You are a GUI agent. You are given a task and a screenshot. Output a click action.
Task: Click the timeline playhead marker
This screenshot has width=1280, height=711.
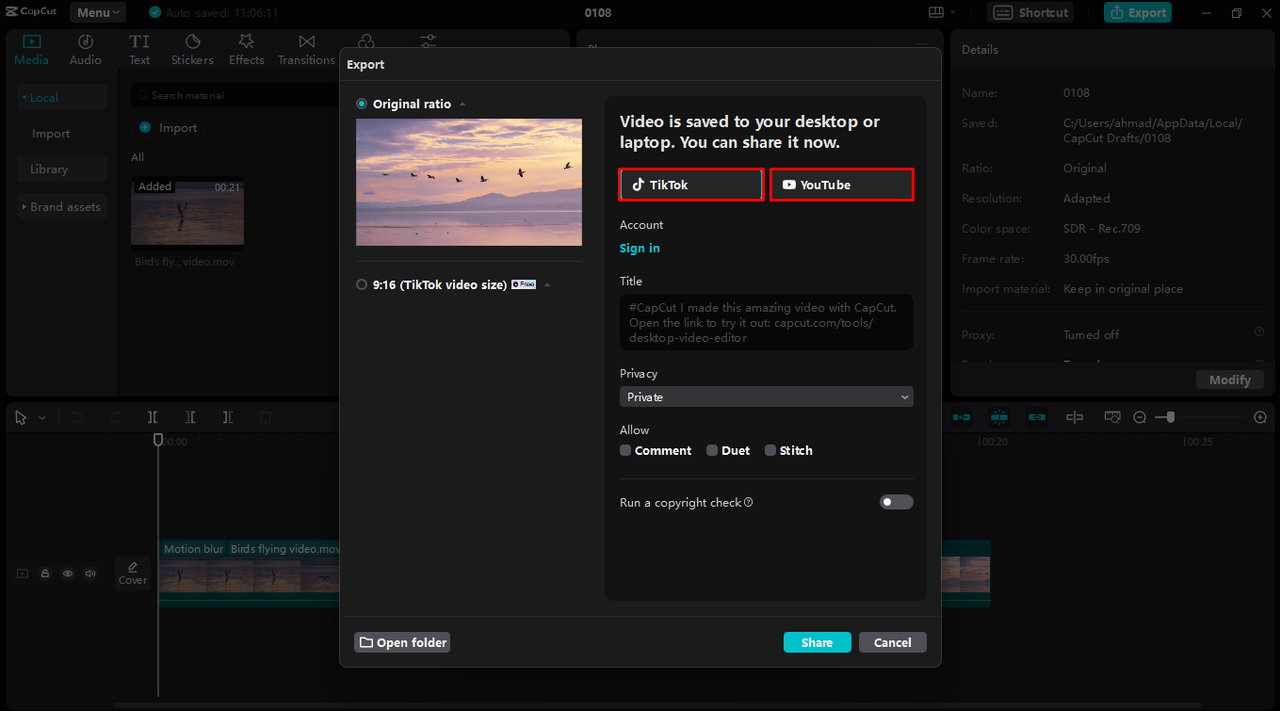(158, 439)
